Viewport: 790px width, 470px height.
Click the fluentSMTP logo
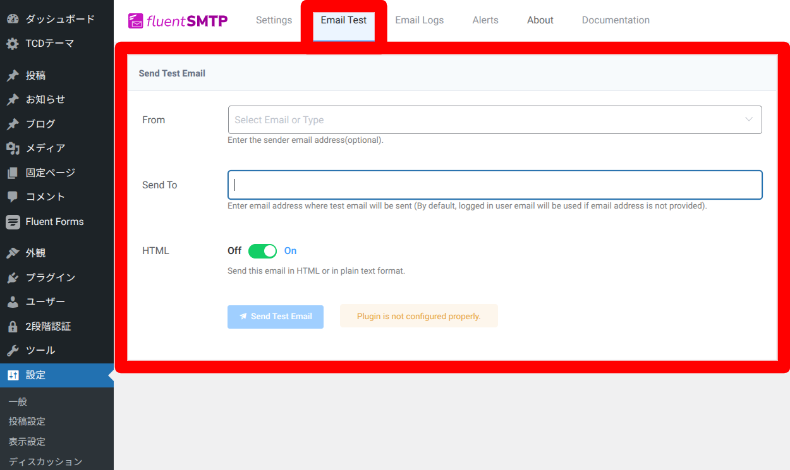178,21
